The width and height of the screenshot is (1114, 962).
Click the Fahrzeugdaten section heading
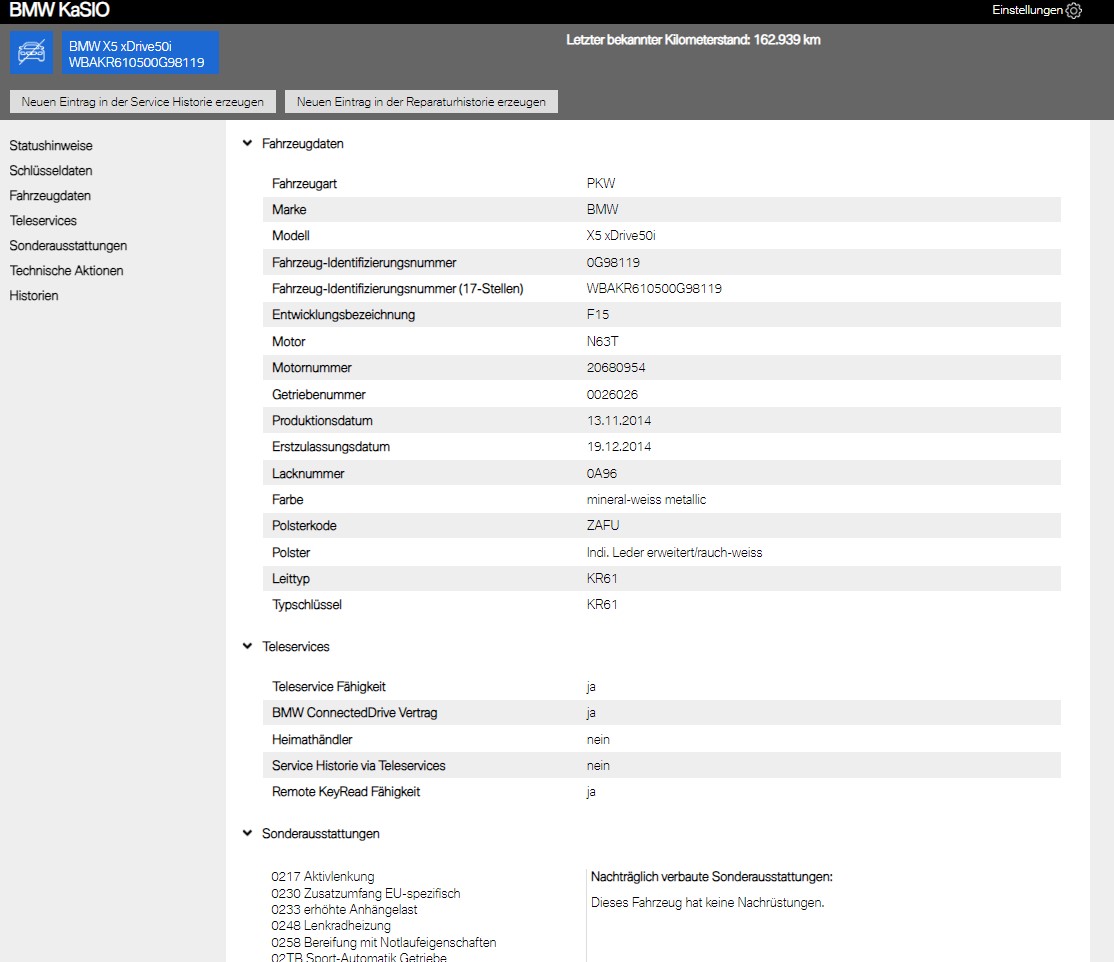point(303,144)
